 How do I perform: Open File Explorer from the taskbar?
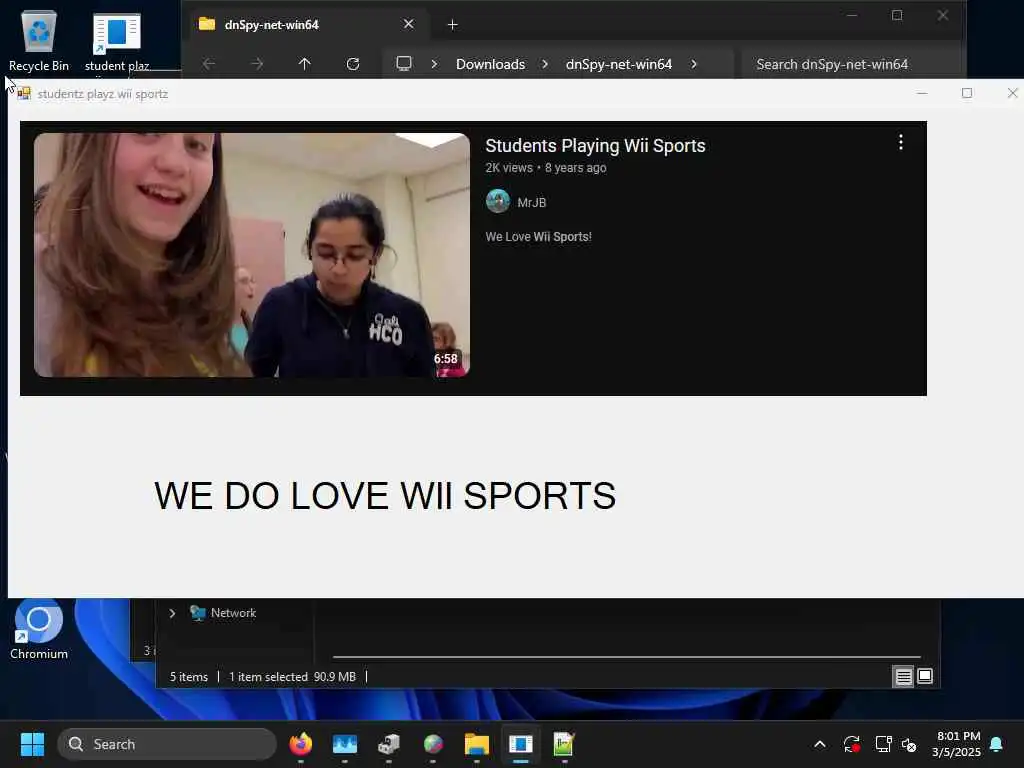477,744
